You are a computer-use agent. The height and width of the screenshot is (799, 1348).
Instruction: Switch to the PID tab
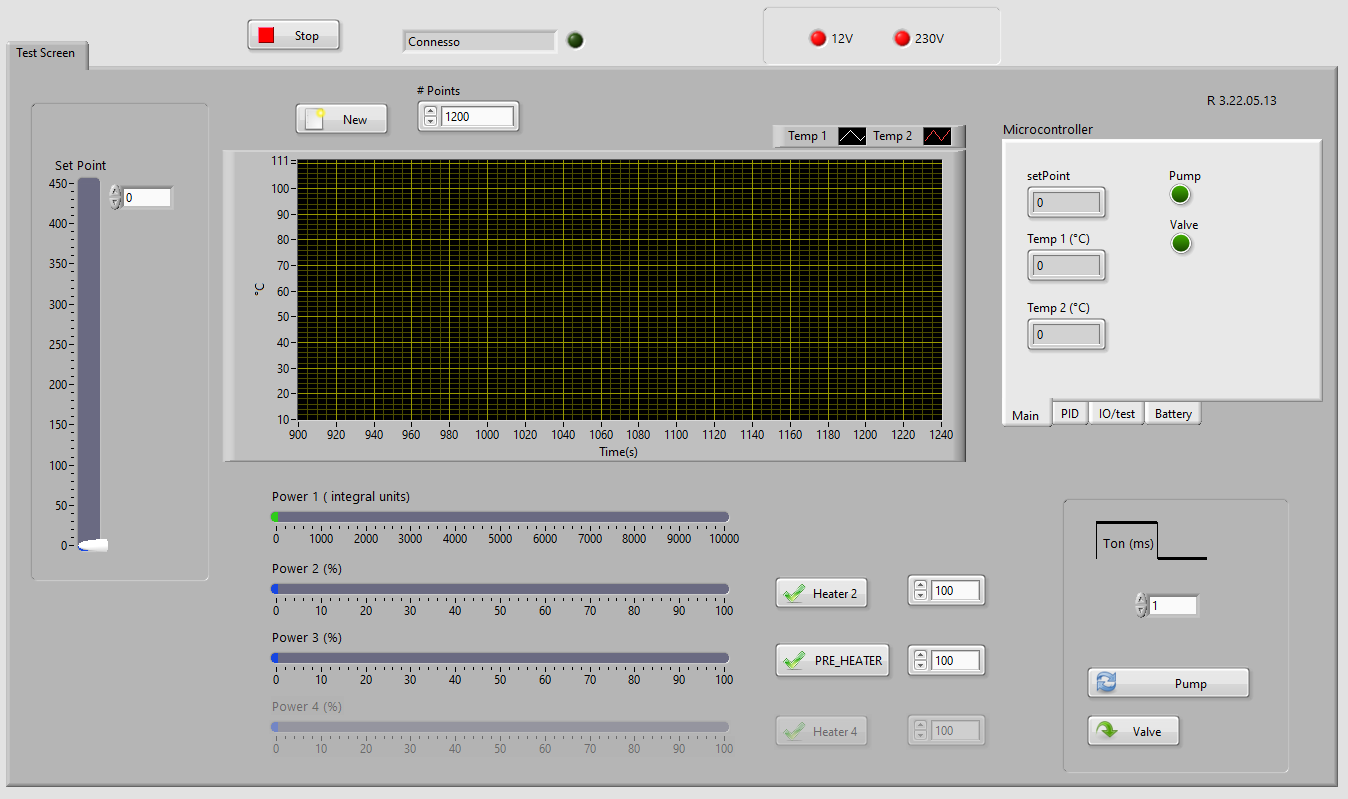pyautogui.click(x=1069, y=414)
